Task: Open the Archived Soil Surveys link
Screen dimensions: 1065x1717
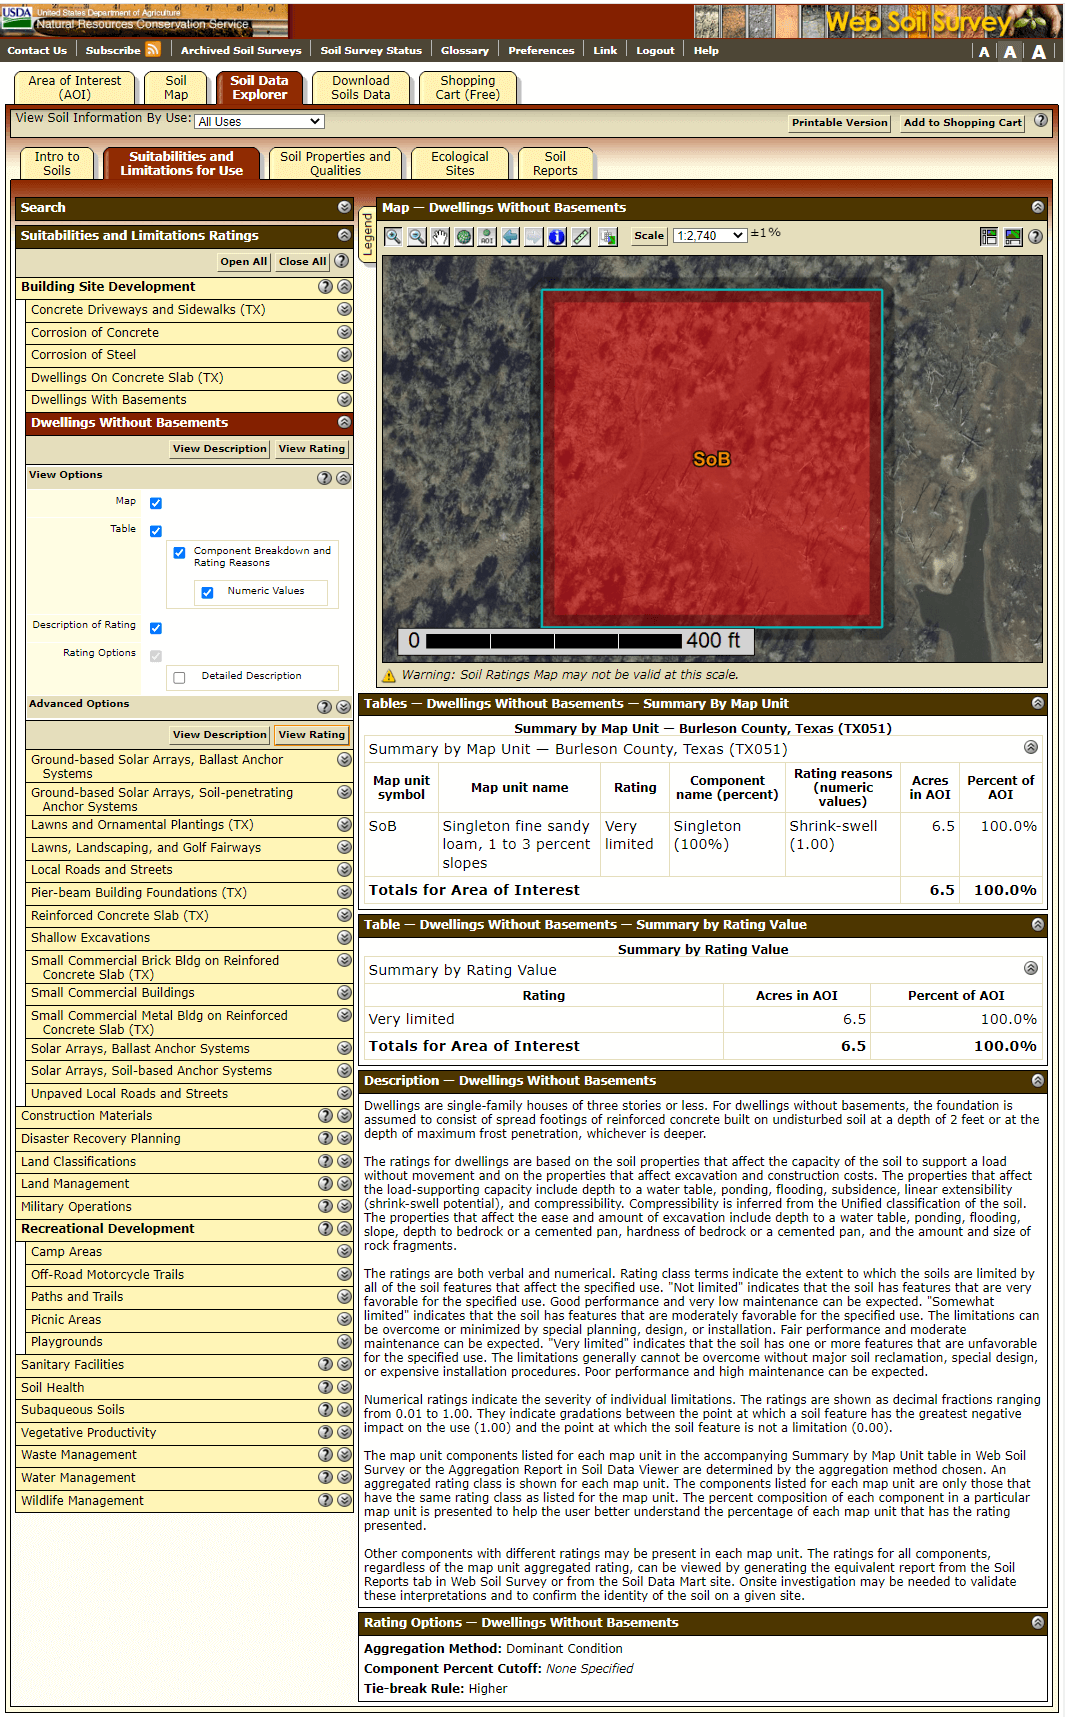Action: click(x=241, y=50)
